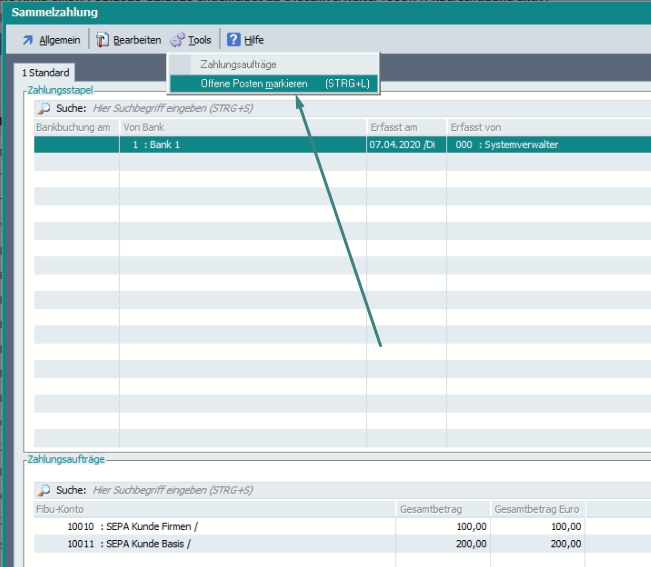
Task: Open the Allgemein menu label
Action: pyautogui.click(x=60, y=40)
